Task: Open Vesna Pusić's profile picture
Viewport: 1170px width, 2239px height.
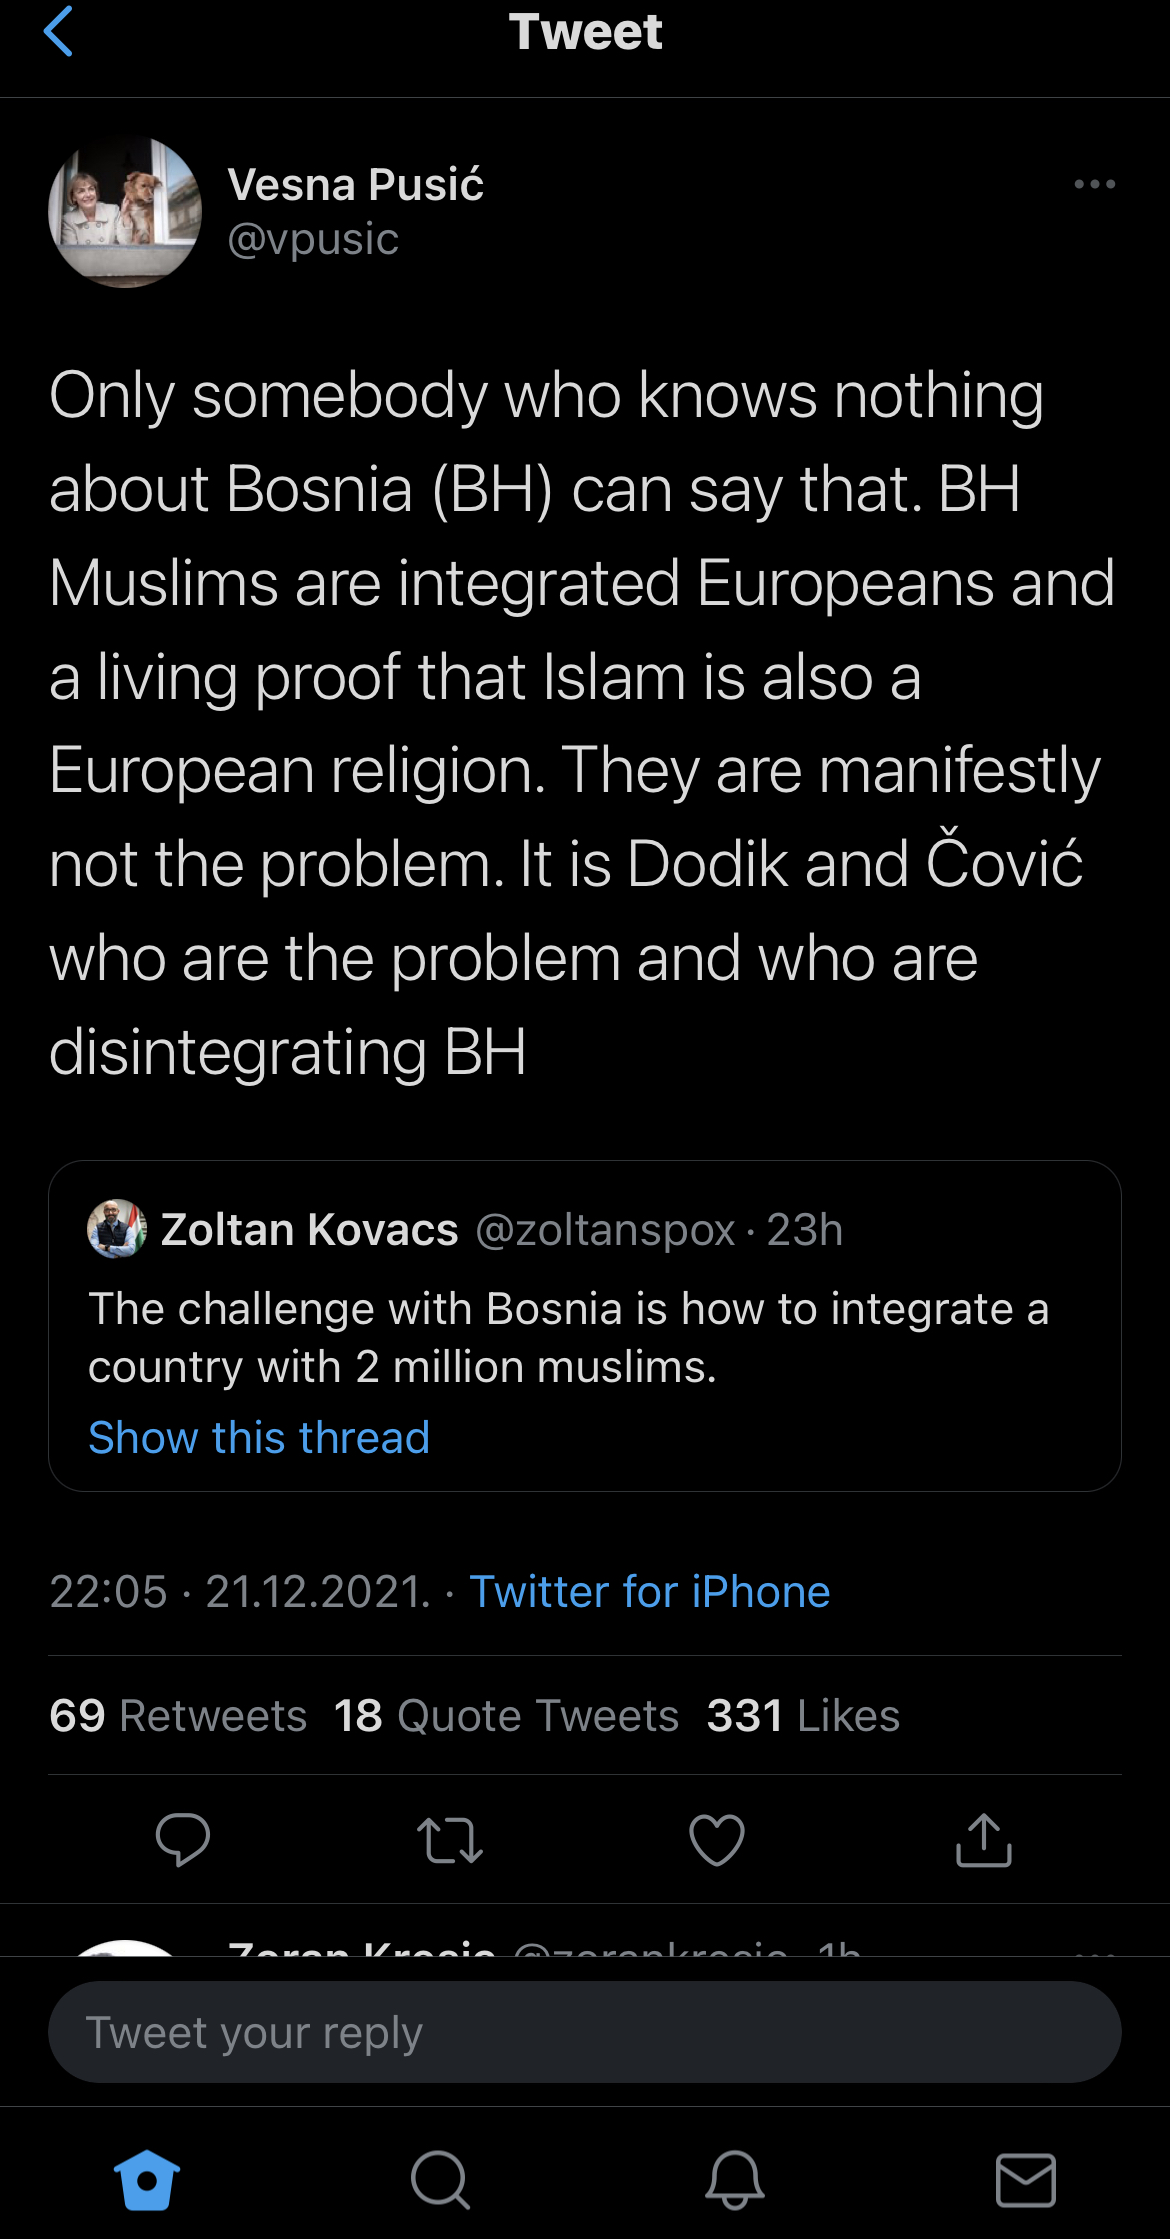Action: [x=125, y=212]
